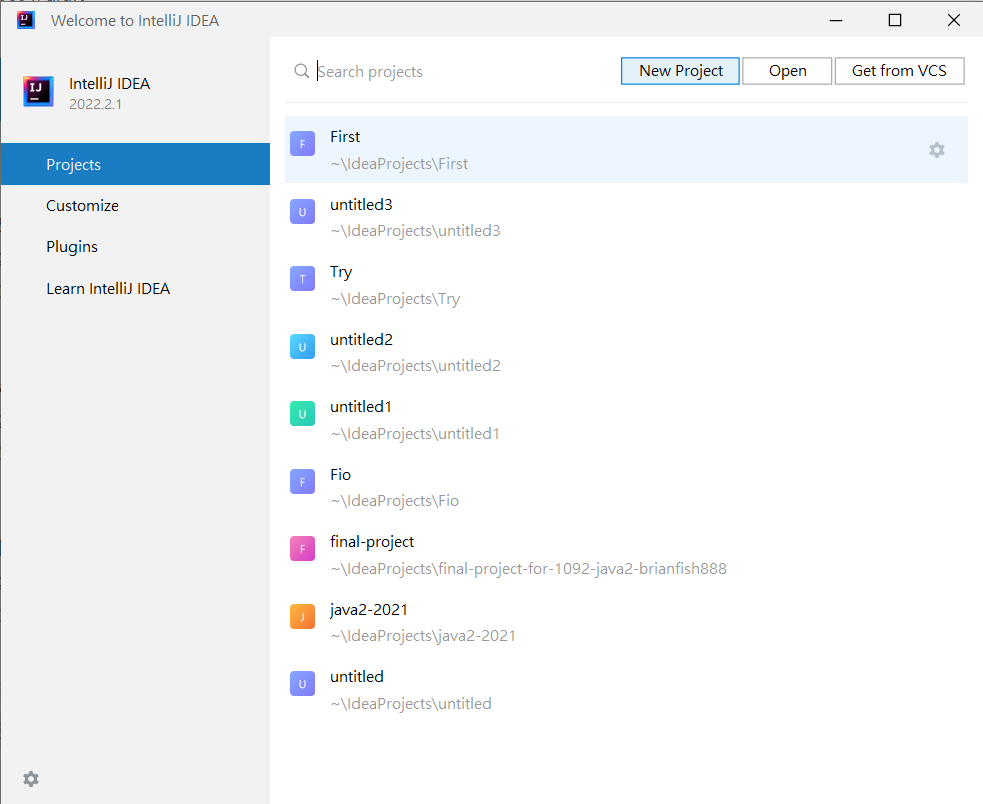Minimize the Welcome window
This screenshot has width=983, height=804.
(836, 20)
